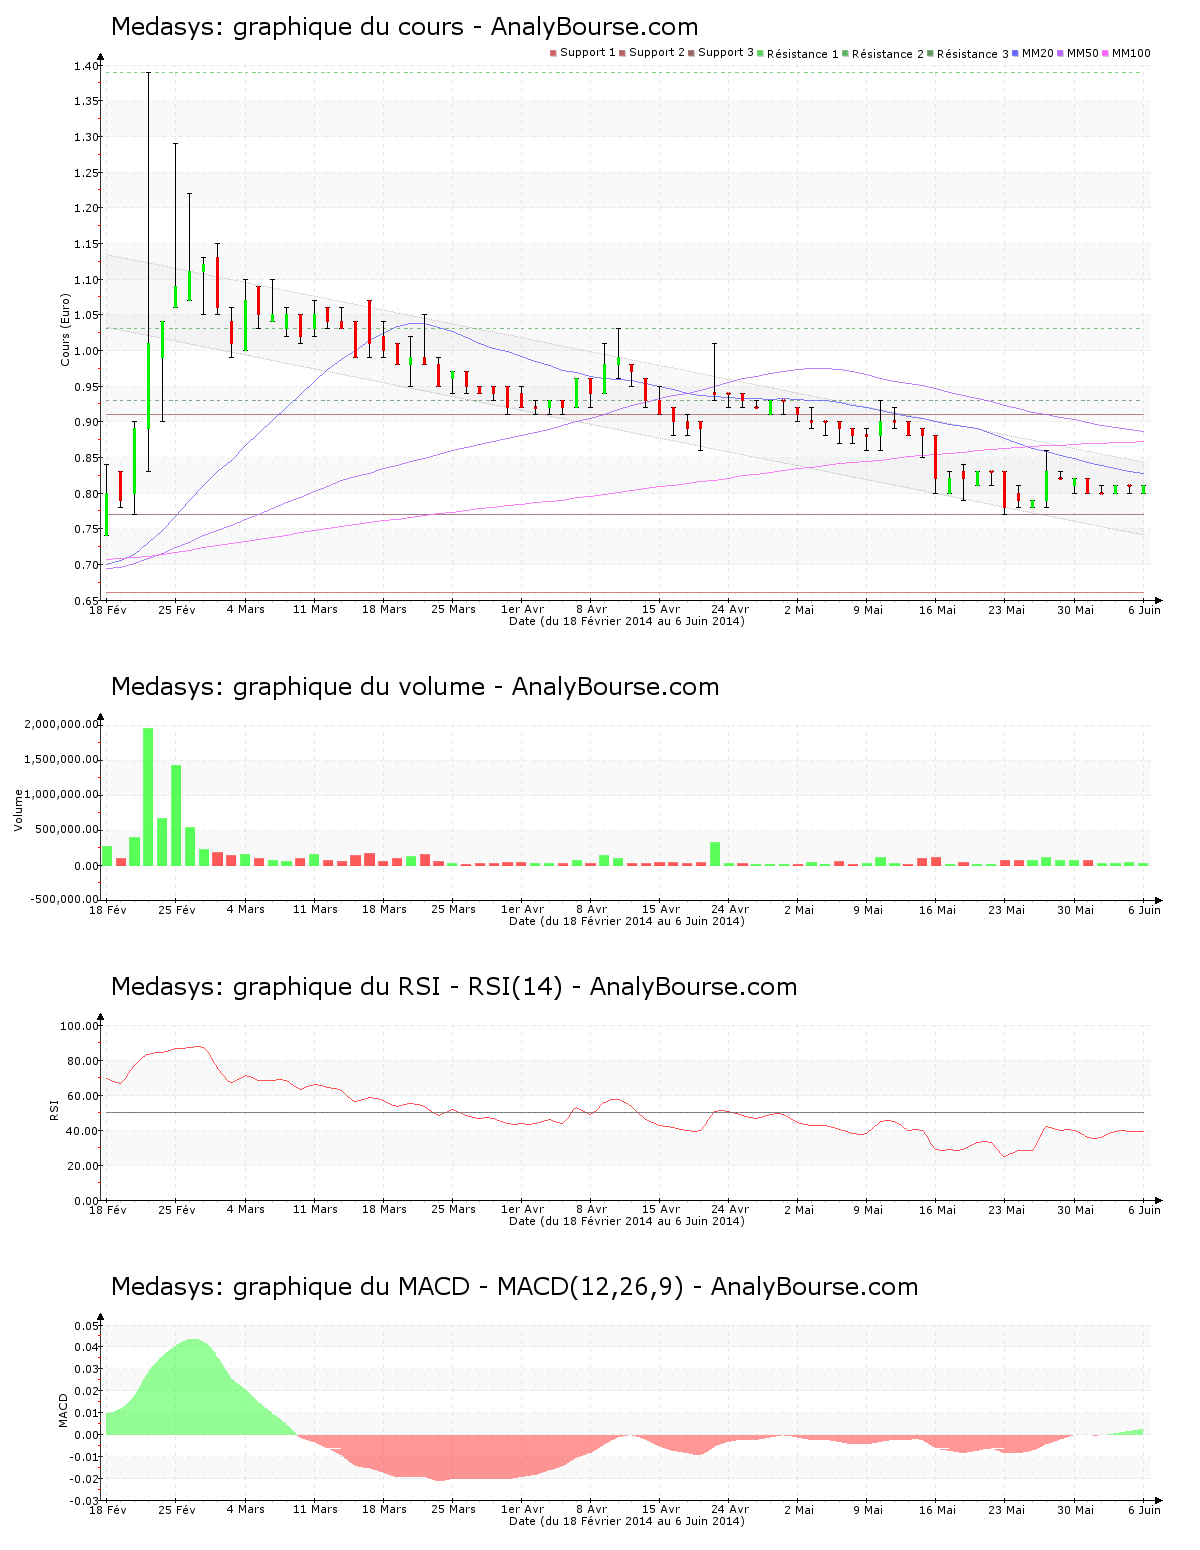Screen dimensions: 1200x1550
Task: Select the 'Résistance 3' legend label
Action: [x=973, y=54]
